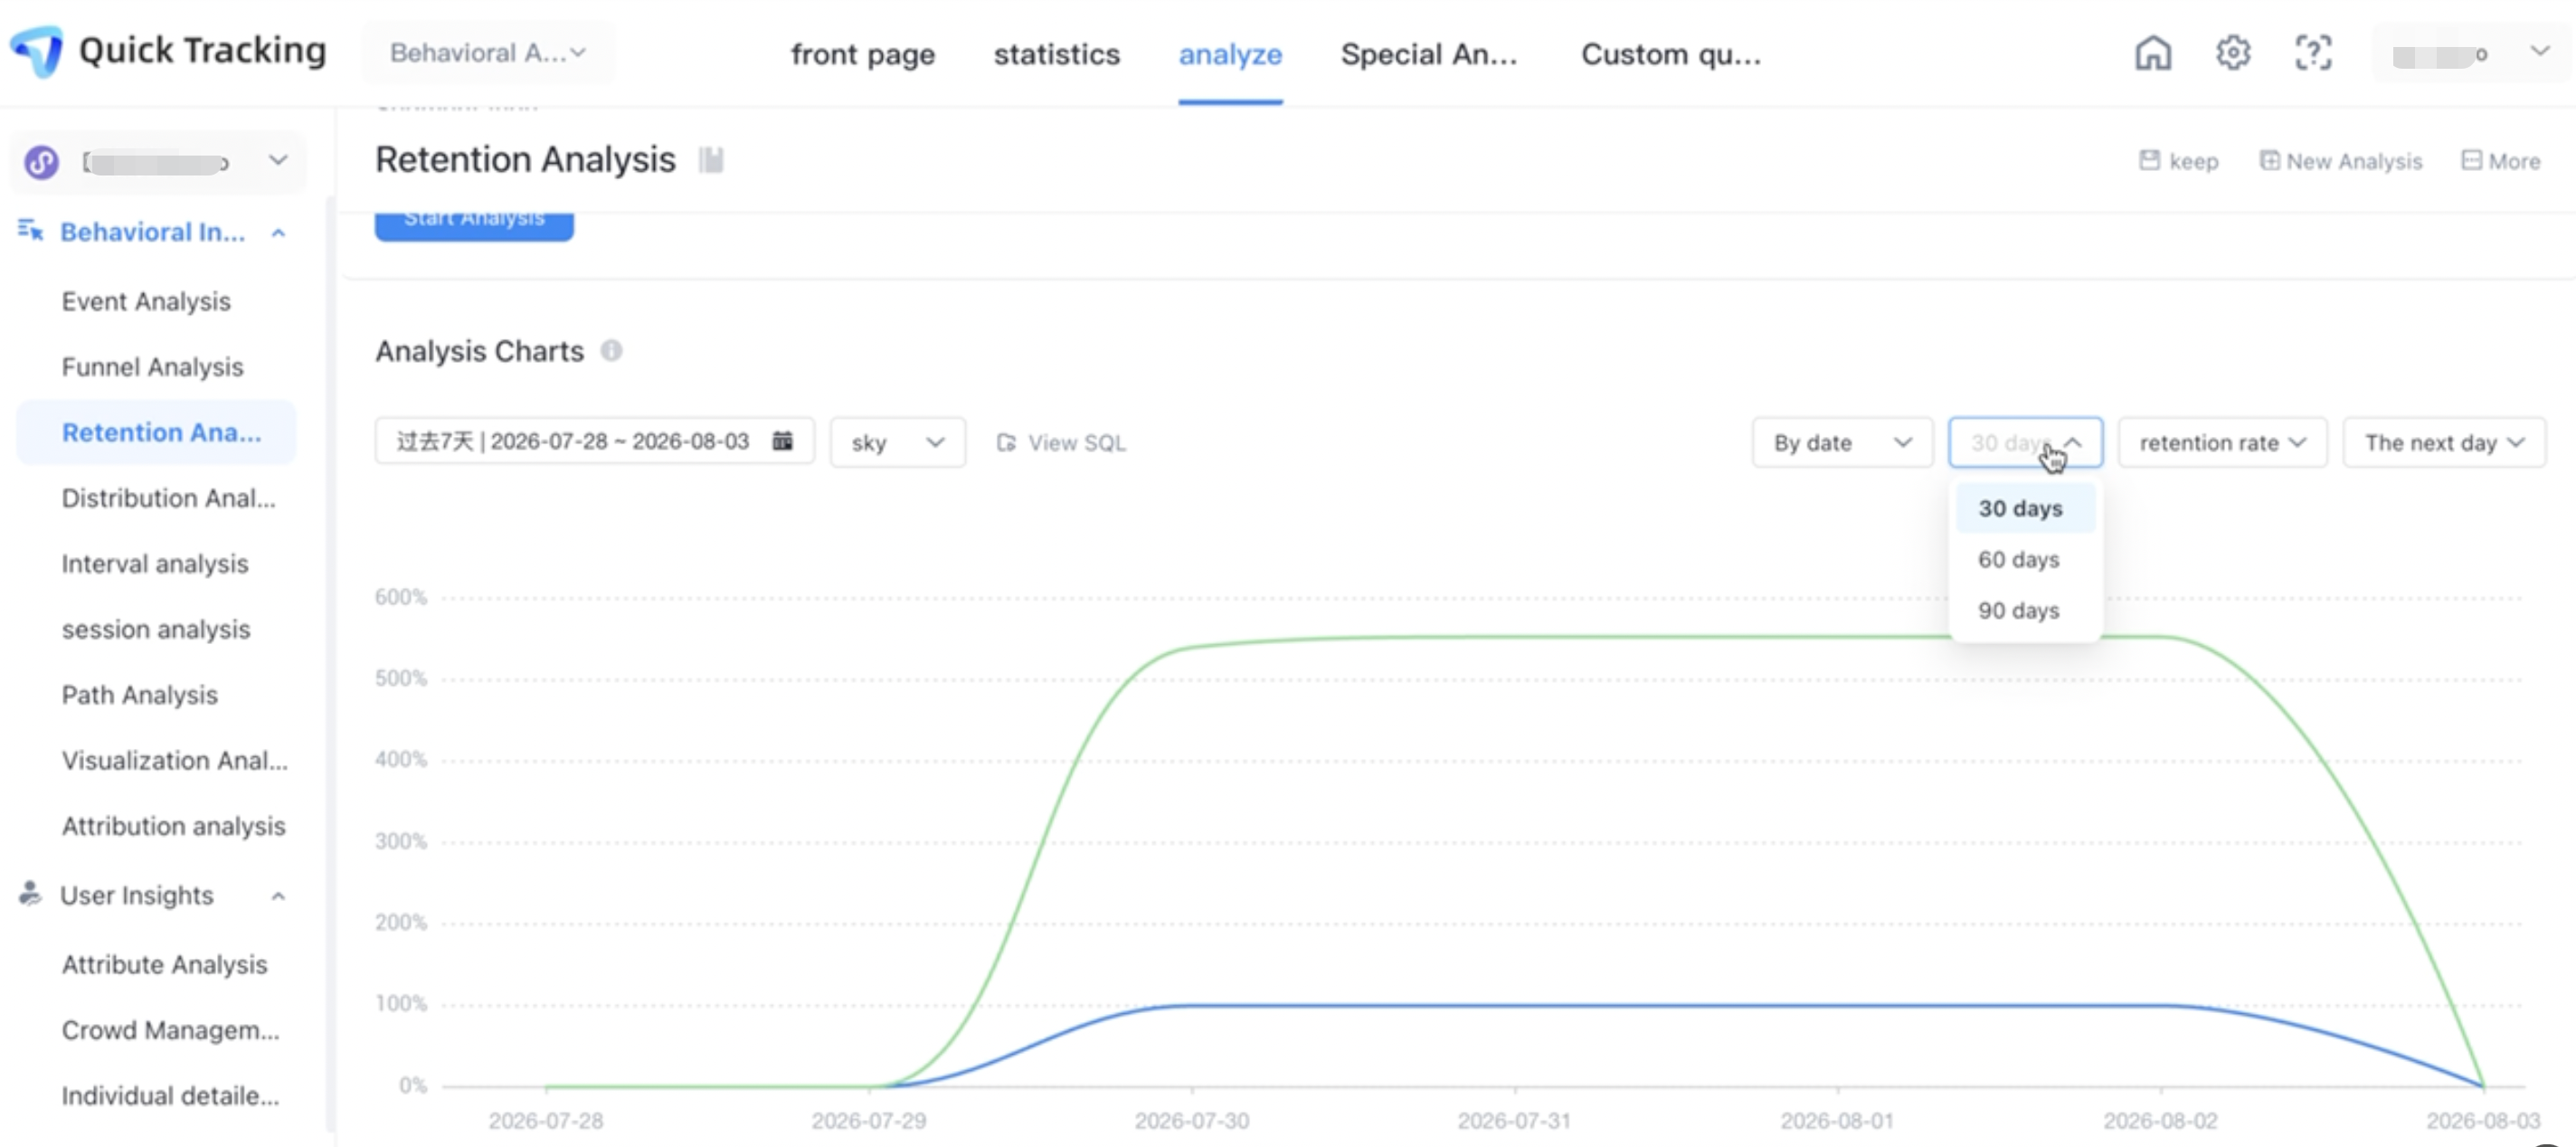Image resolution: width=2576 pixels, height=1147 pixels.
Task: Open Distribution Anal... in sidebar
Action: pyautogui.click(x=168, y=498)
